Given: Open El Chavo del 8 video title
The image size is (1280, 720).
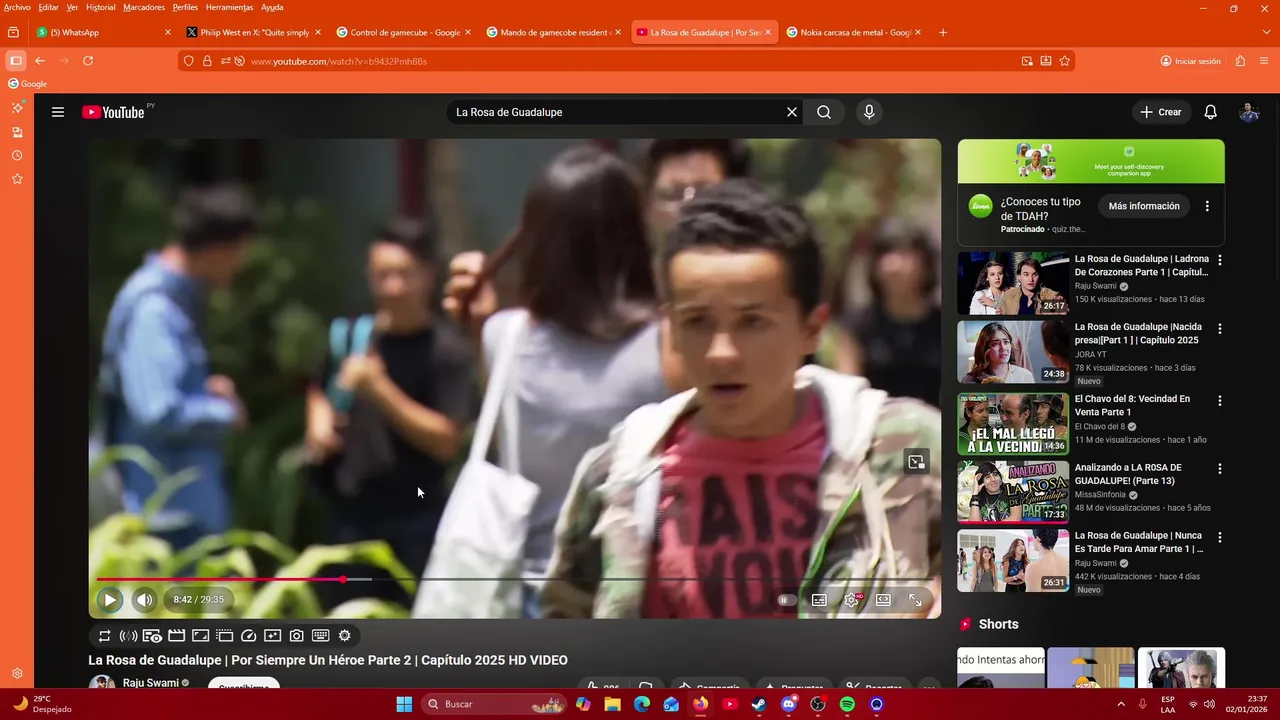Looking at the screenshot, I should (1133, 405).
